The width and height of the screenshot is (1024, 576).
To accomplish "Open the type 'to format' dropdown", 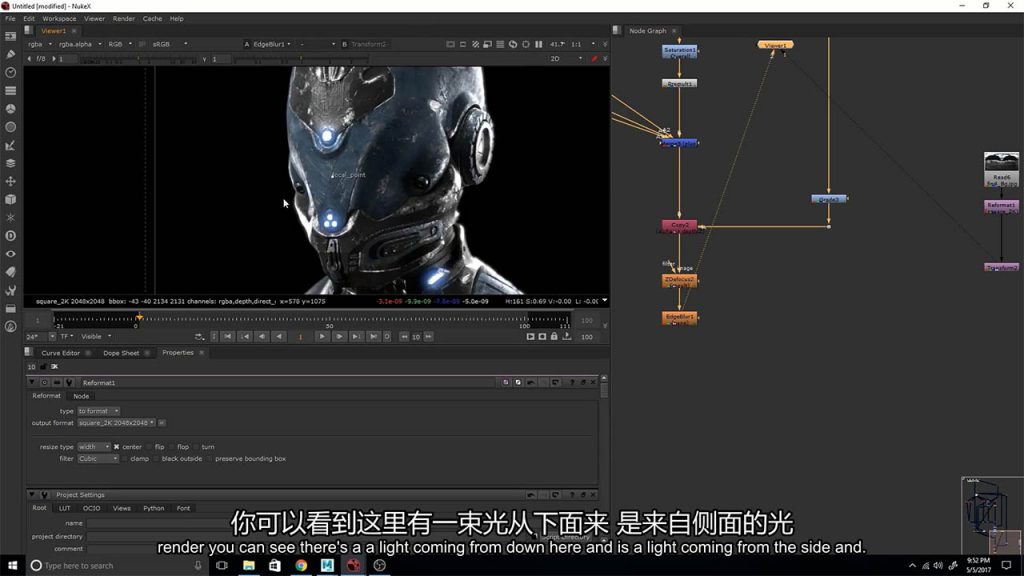I will click(98, 411).
